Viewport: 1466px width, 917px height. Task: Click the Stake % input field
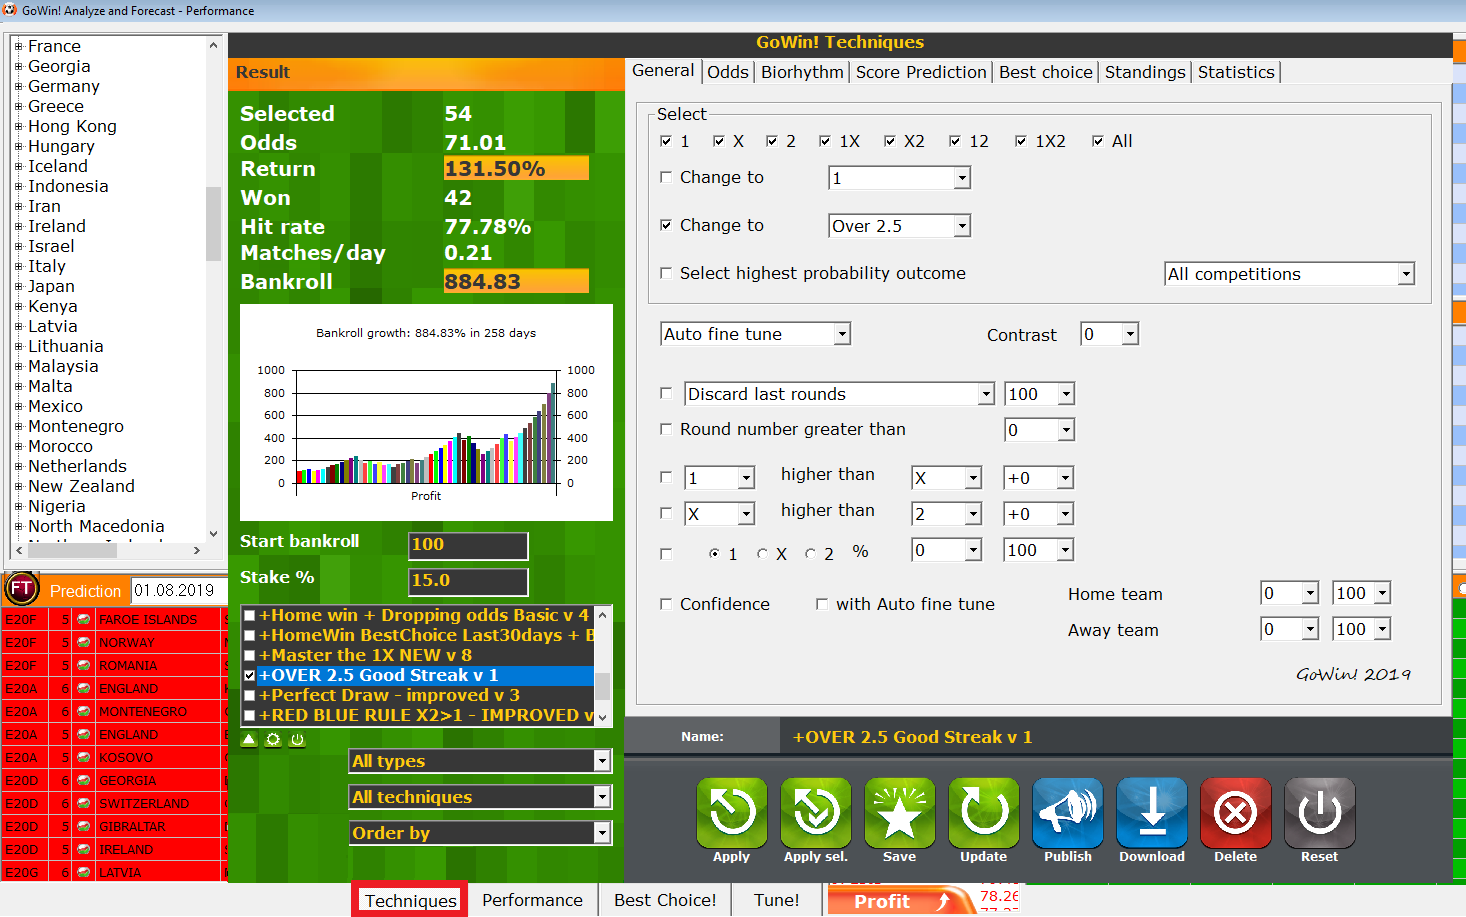(468, 581)
